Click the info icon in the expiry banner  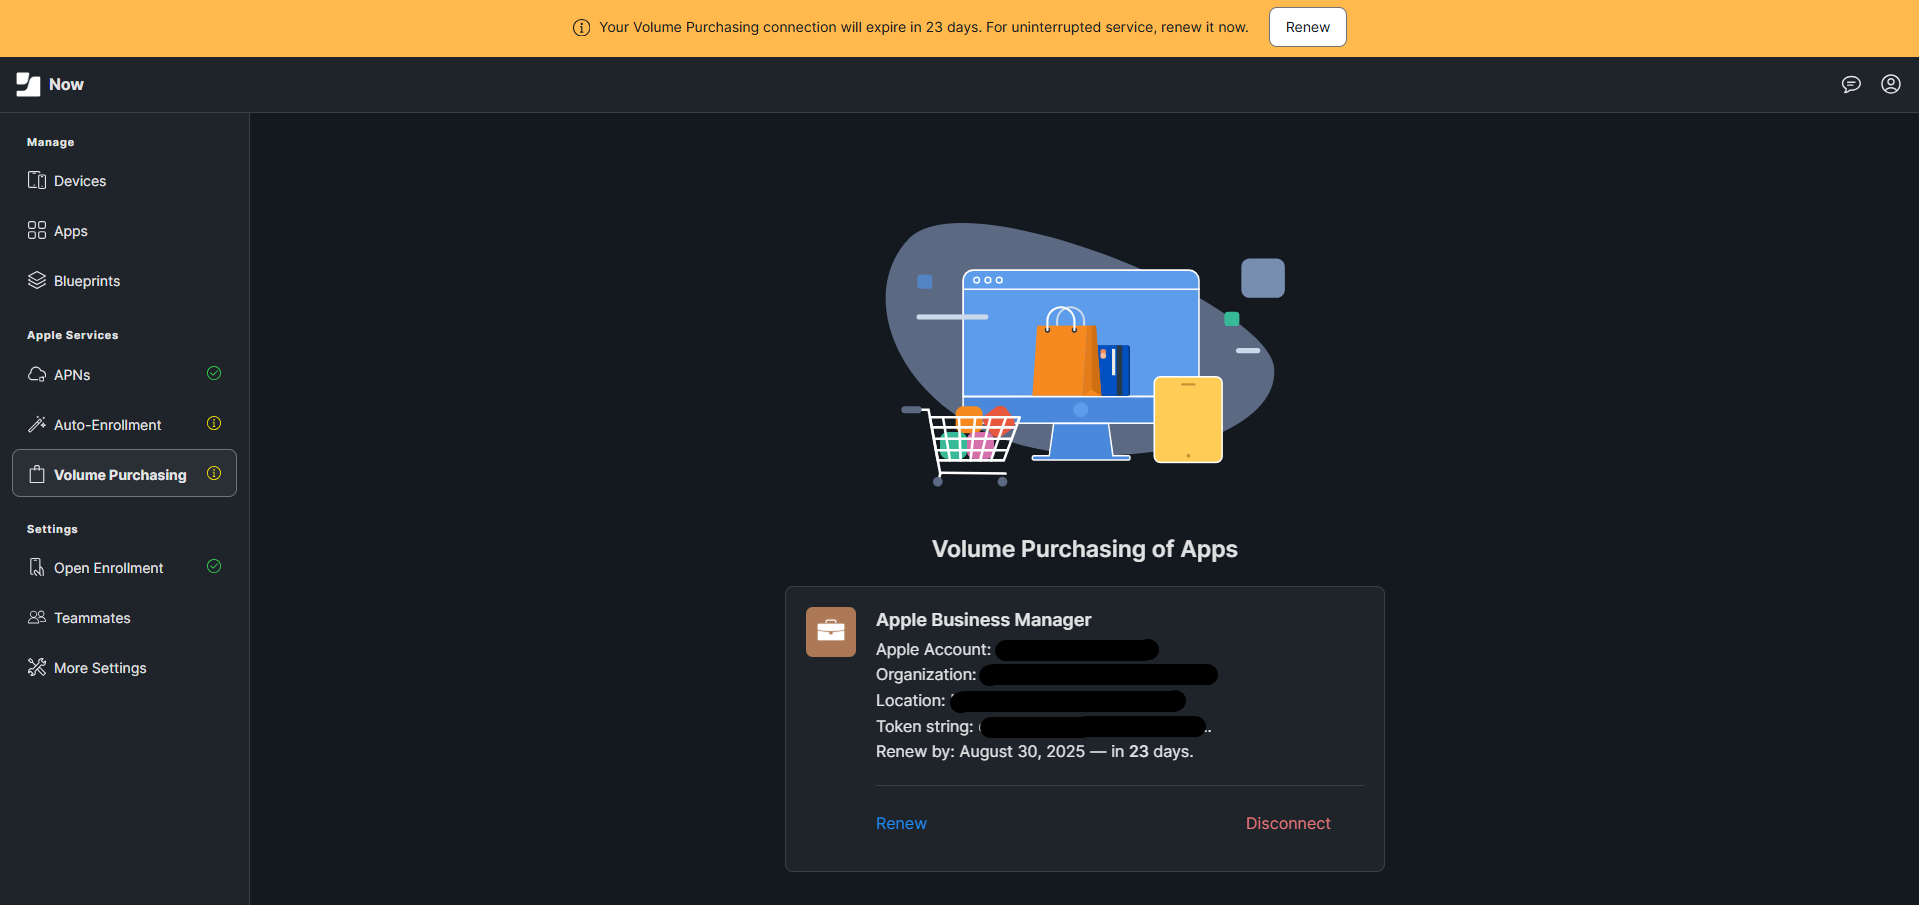pyautogui.click(x=581, y=27)
